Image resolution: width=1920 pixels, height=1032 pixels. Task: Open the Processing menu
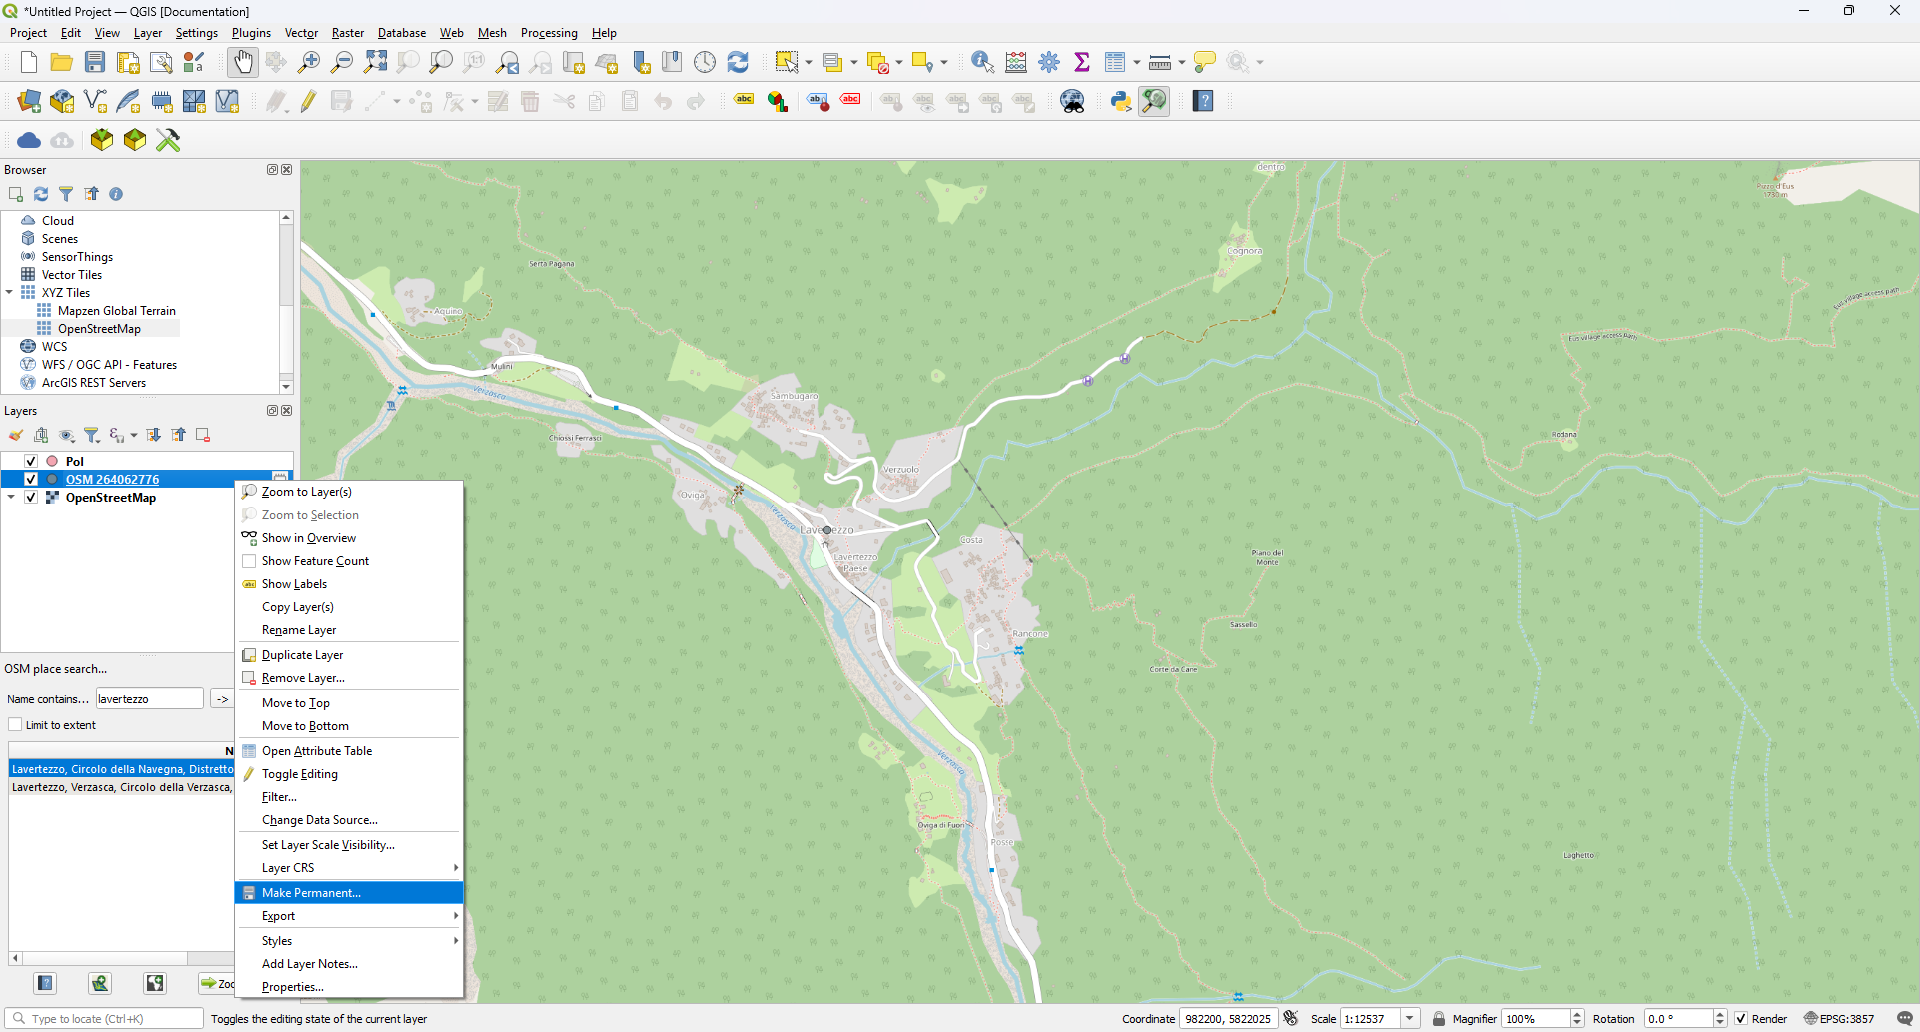pyautogui.click(x=548, y=33)
